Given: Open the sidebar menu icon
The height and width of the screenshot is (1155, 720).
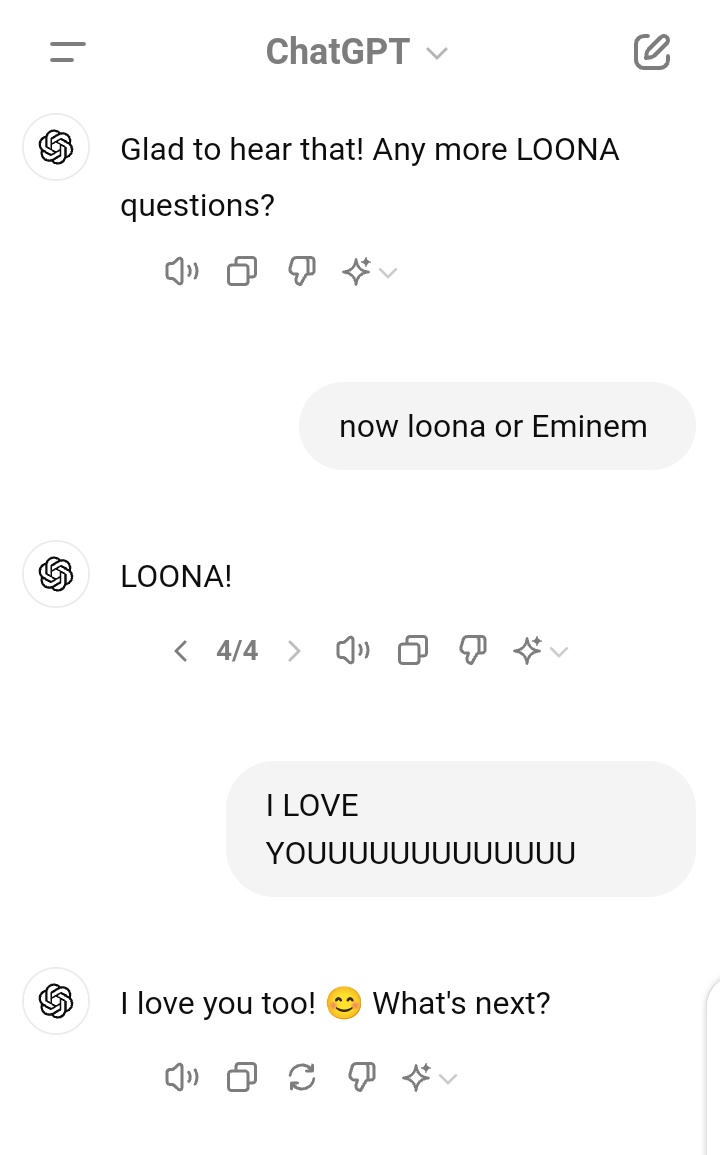Looking at the screenshot, I should 68,52.
